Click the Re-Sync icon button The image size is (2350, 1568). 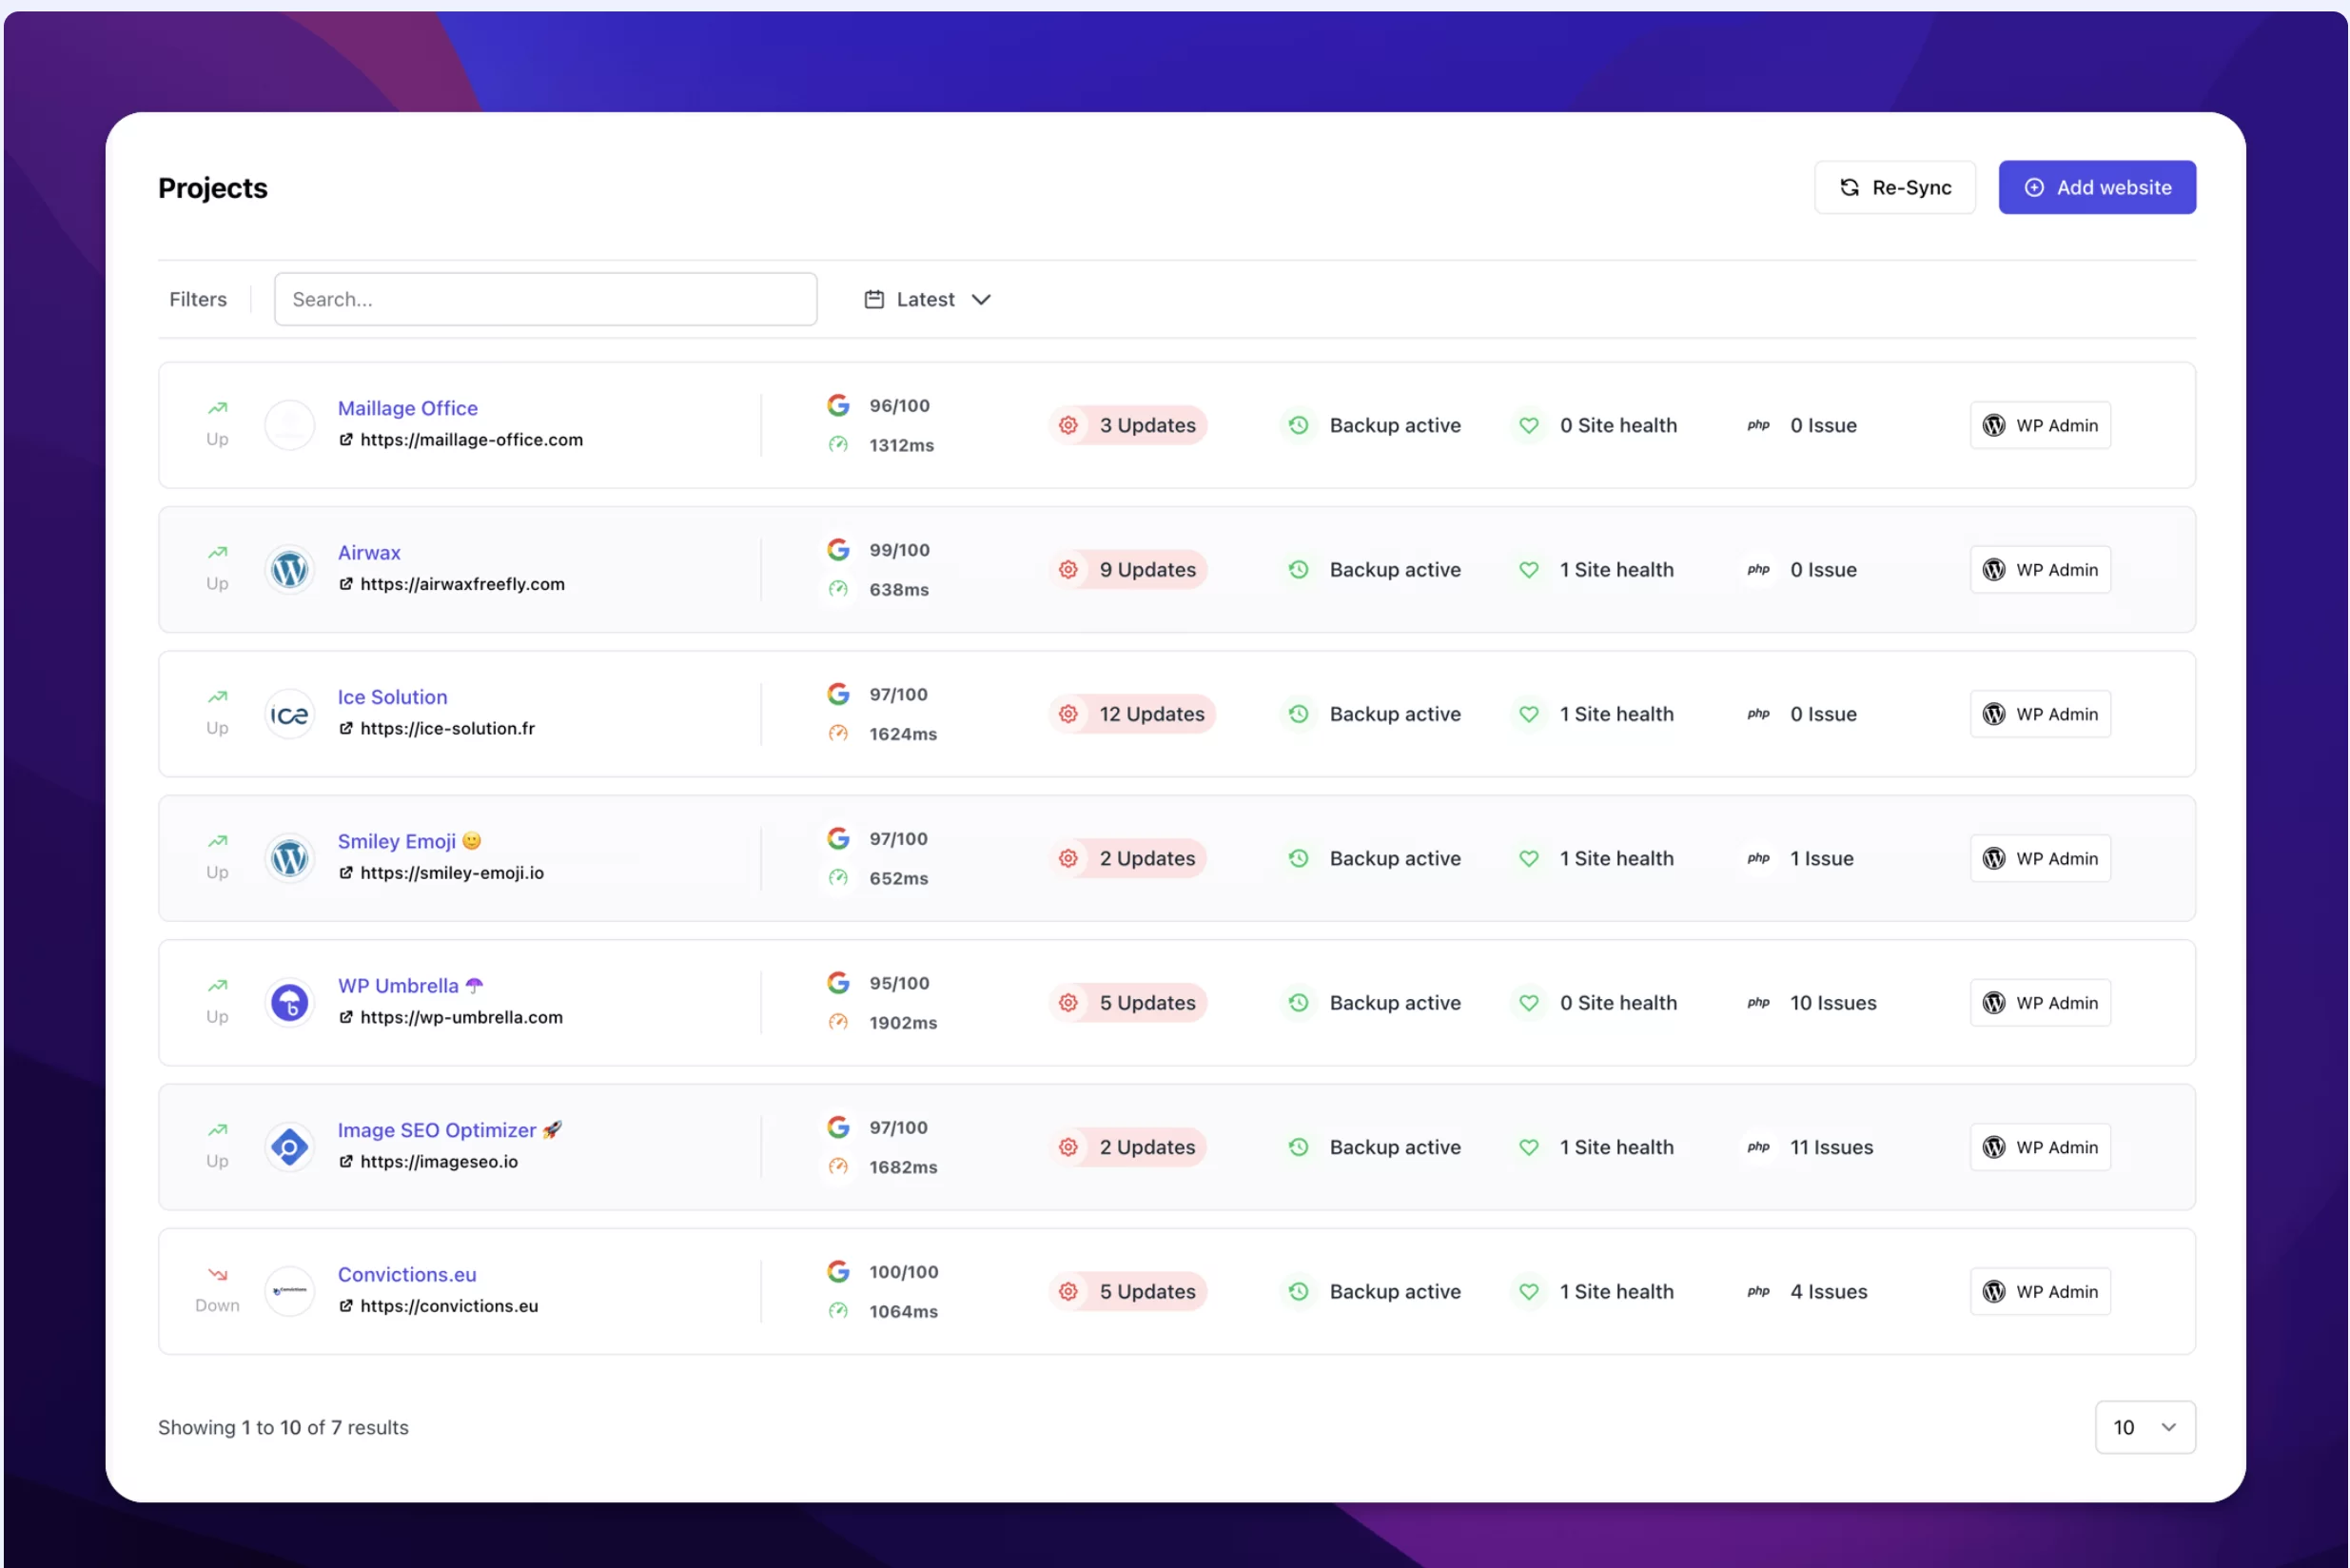(1850, 187)
